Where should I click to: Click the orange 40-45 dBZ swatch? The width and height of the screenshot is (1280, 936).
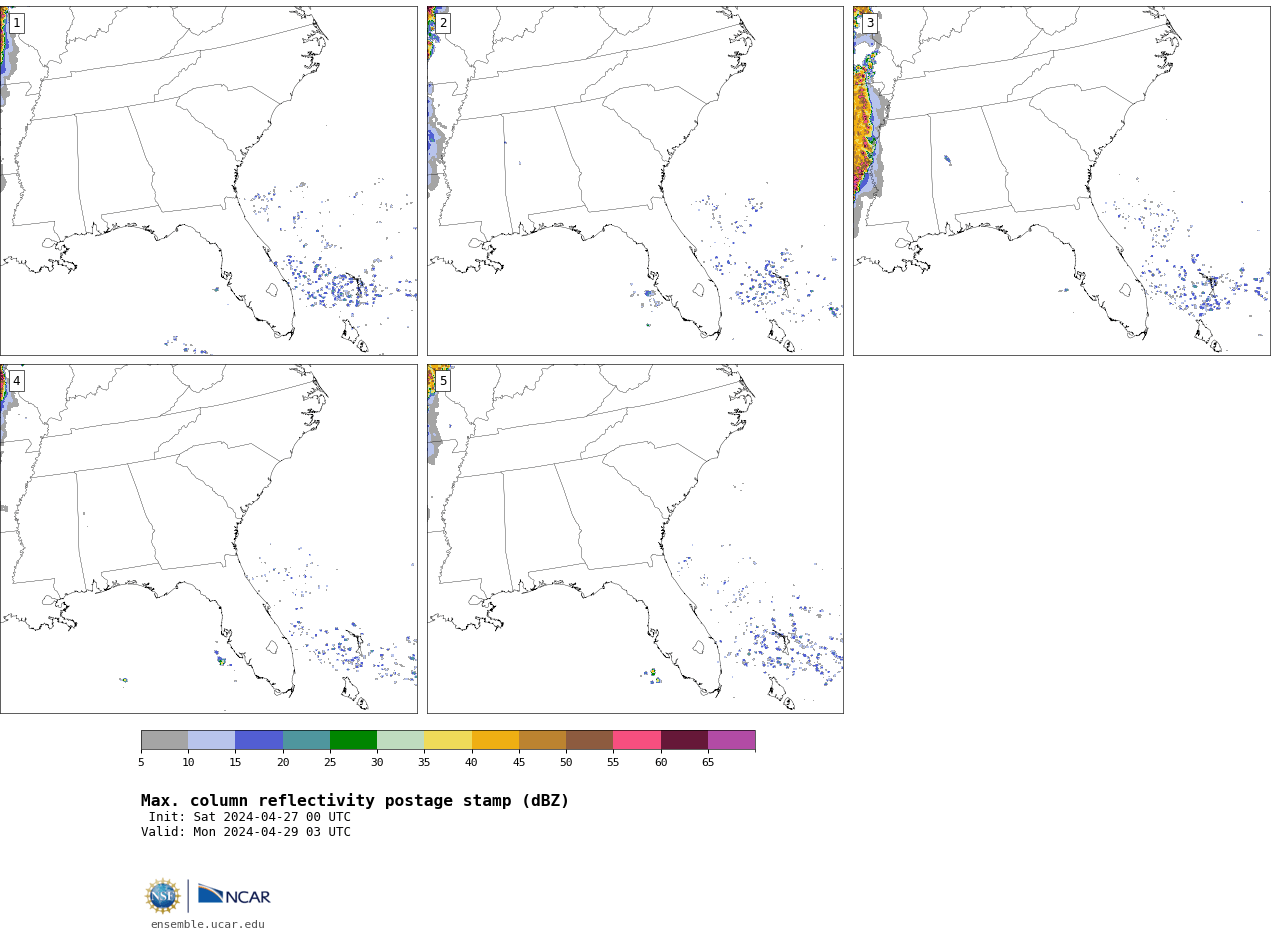[495, 740]
